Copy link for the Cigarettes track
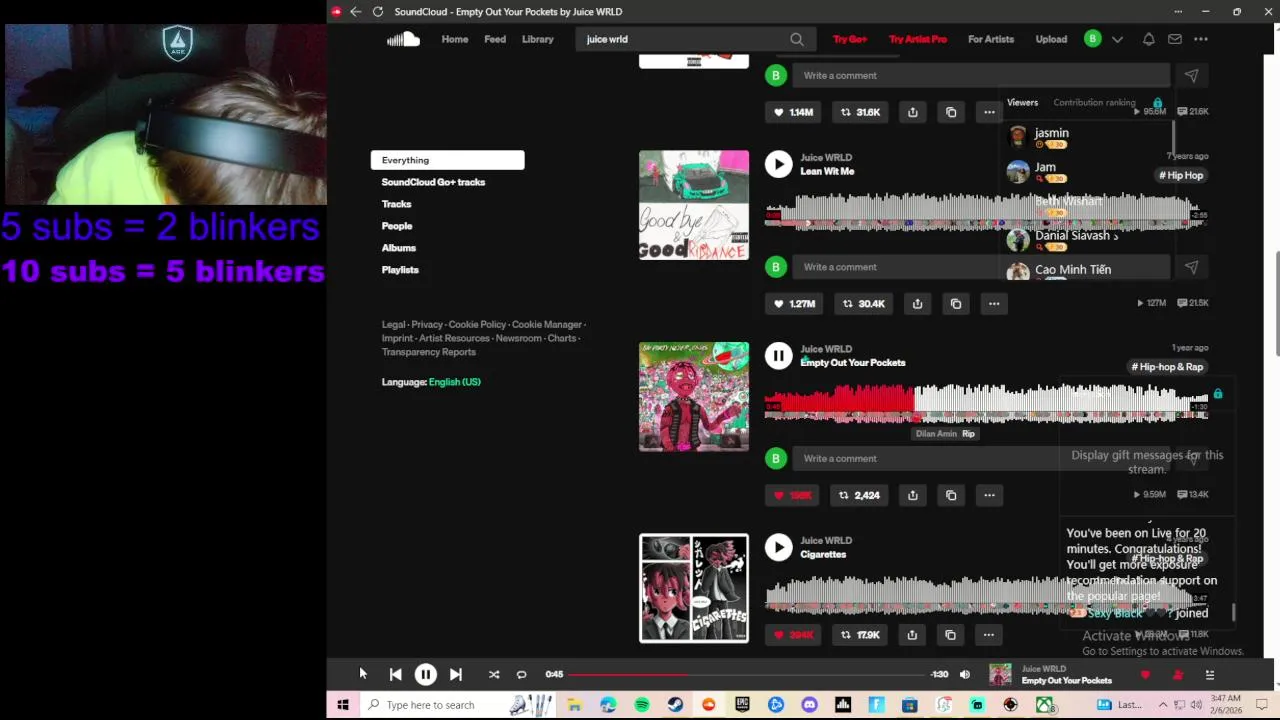The image size is (1280, 720). pyautogui.click(x=951, y=635)
